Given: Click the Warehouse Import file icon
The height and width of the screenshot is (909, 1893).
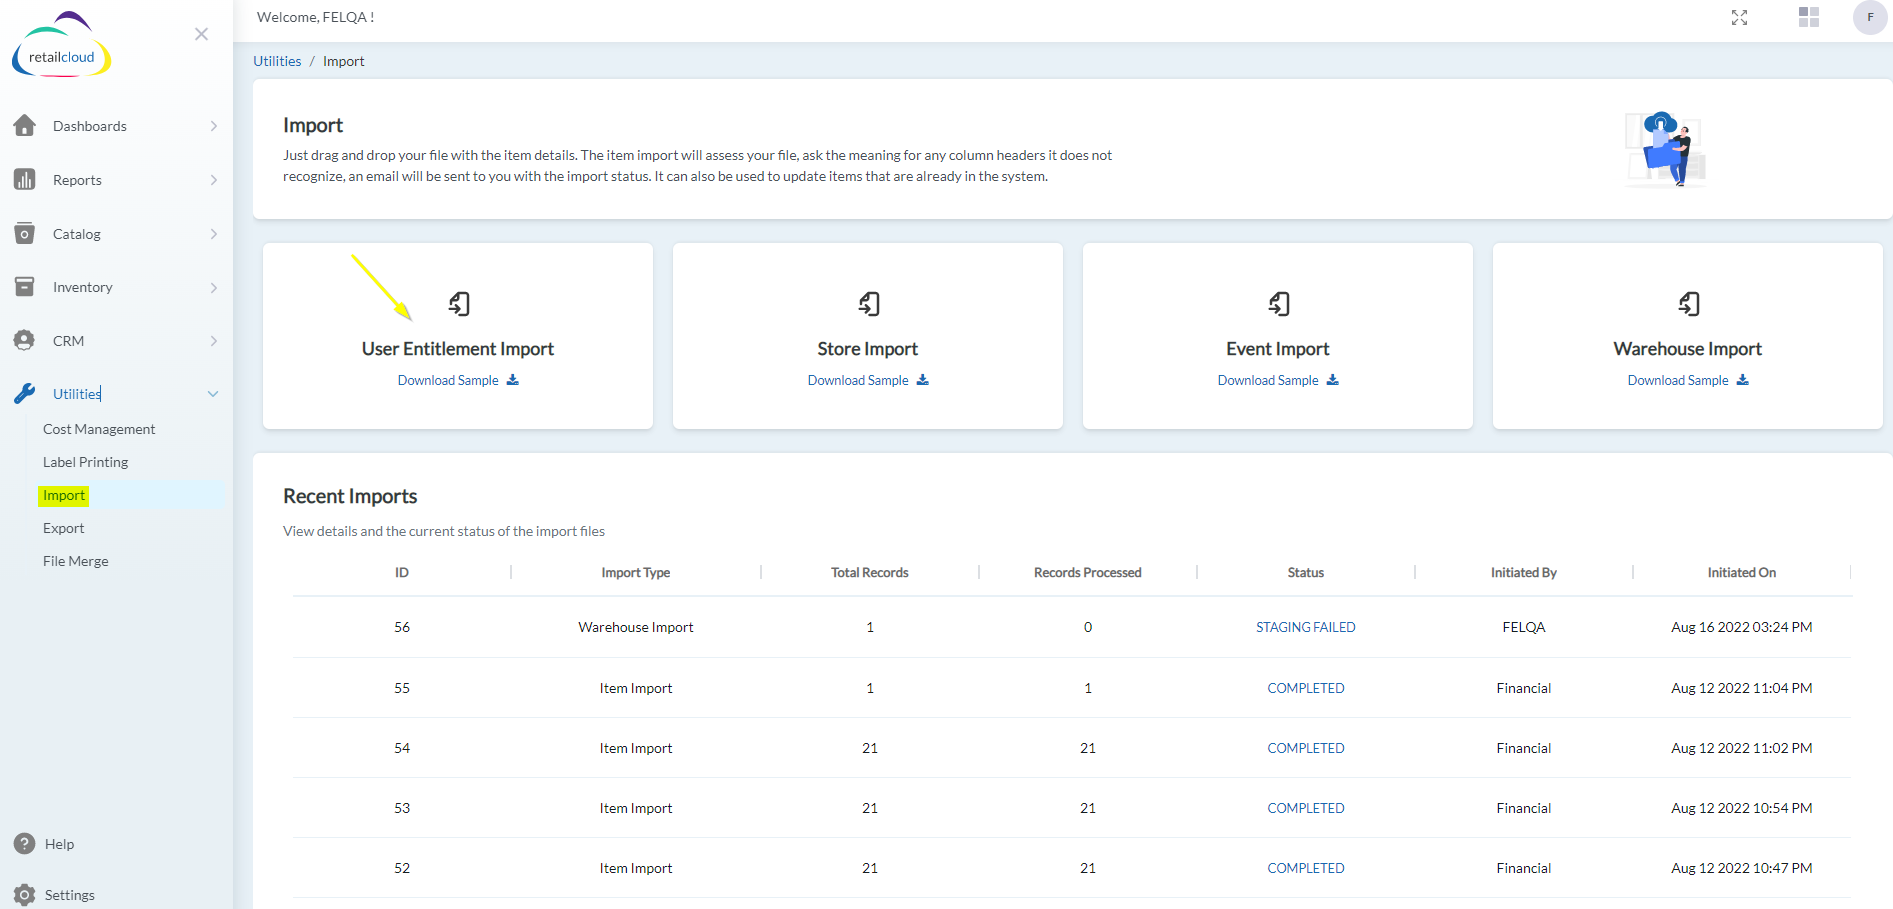Looking at the screenshot, I should 1689,303.
